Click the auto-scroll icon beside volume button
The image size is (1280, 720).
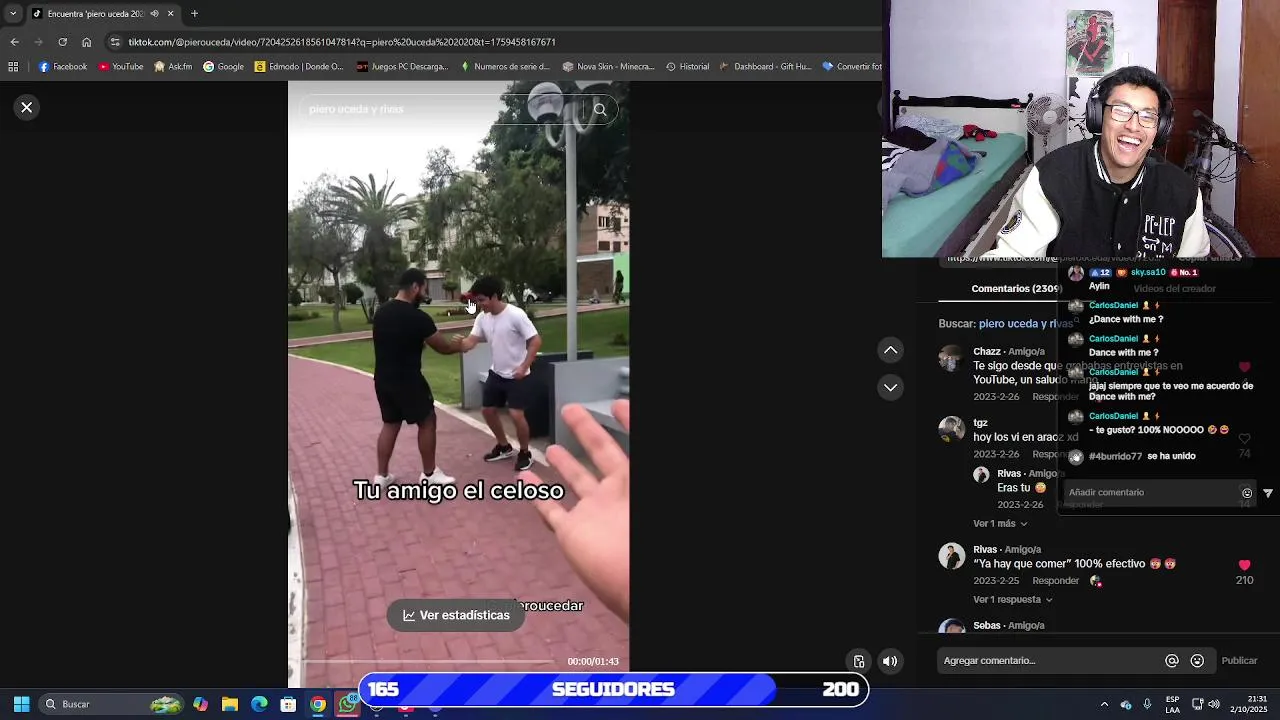click(x=858, y=661)
